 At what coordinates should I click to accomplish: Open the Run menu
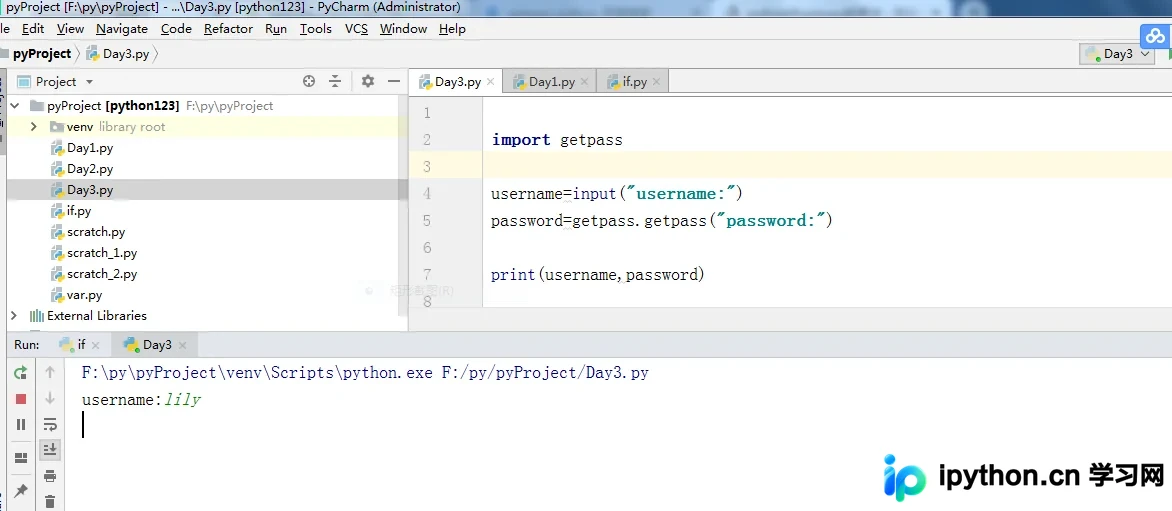pos(276,28)
